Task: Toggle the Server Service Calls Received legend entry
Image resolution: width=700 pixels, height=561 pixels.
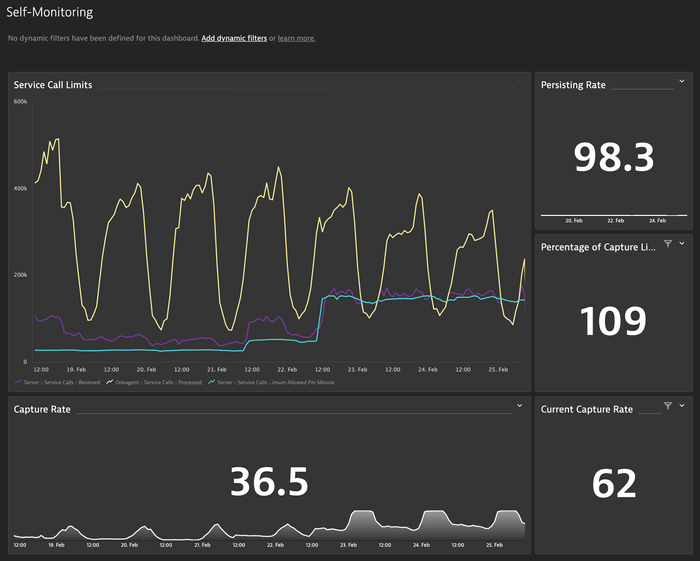Action: tap(64, 382)
